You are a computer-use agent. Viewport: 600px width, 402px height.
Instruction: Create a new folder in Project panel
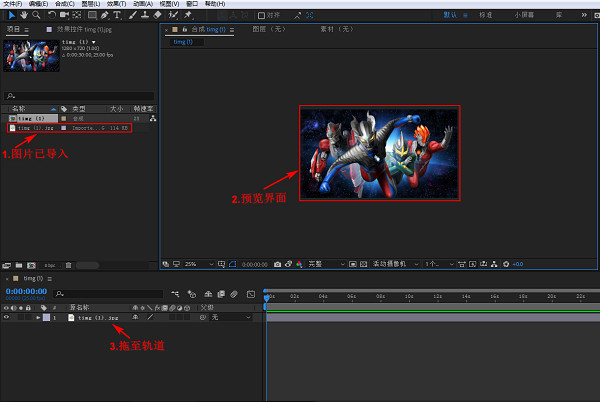click(19, 265)
